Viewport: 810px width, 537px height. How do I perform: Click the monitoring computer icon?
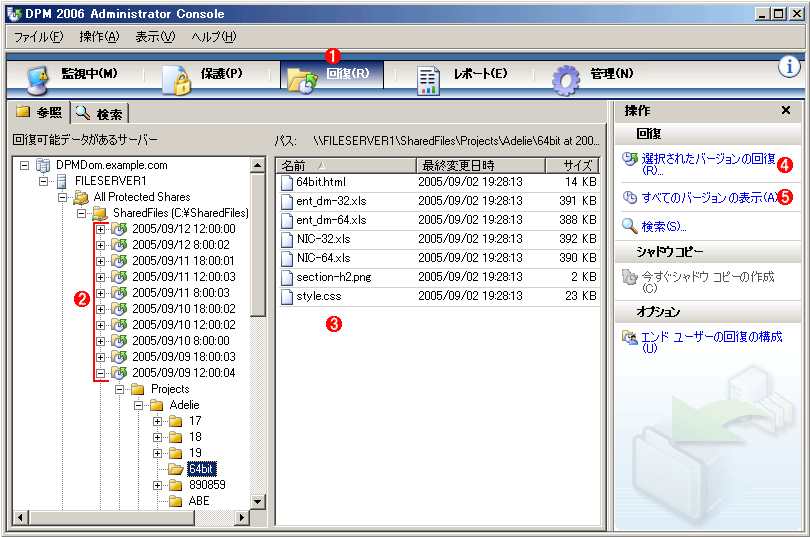(x=39, y=81)
